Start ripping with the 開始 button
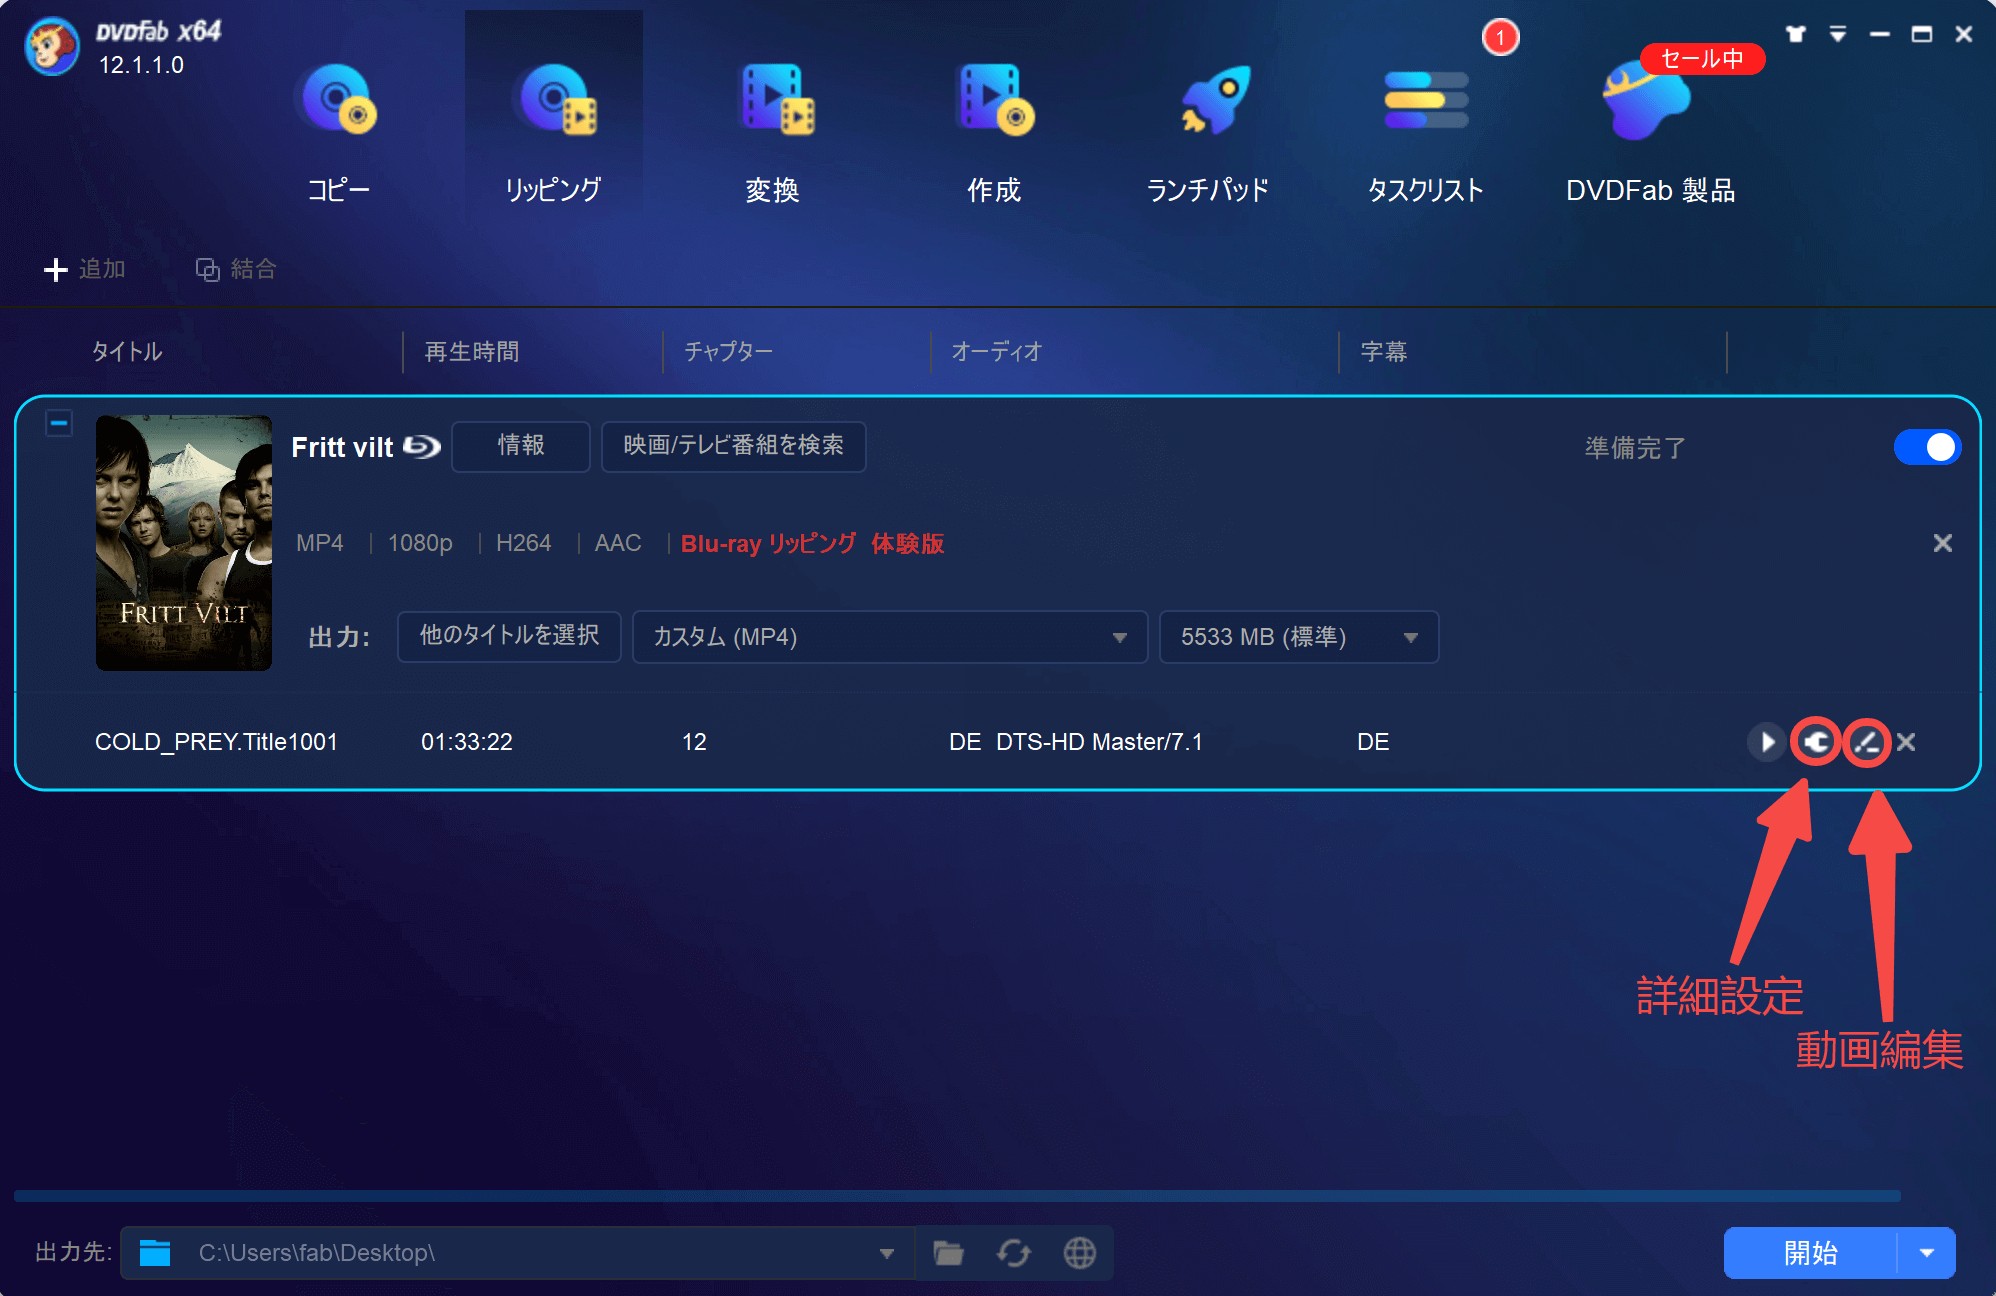Image resolution: width=1996 pixels, height=1296 pixels. coord(1810,1253)
